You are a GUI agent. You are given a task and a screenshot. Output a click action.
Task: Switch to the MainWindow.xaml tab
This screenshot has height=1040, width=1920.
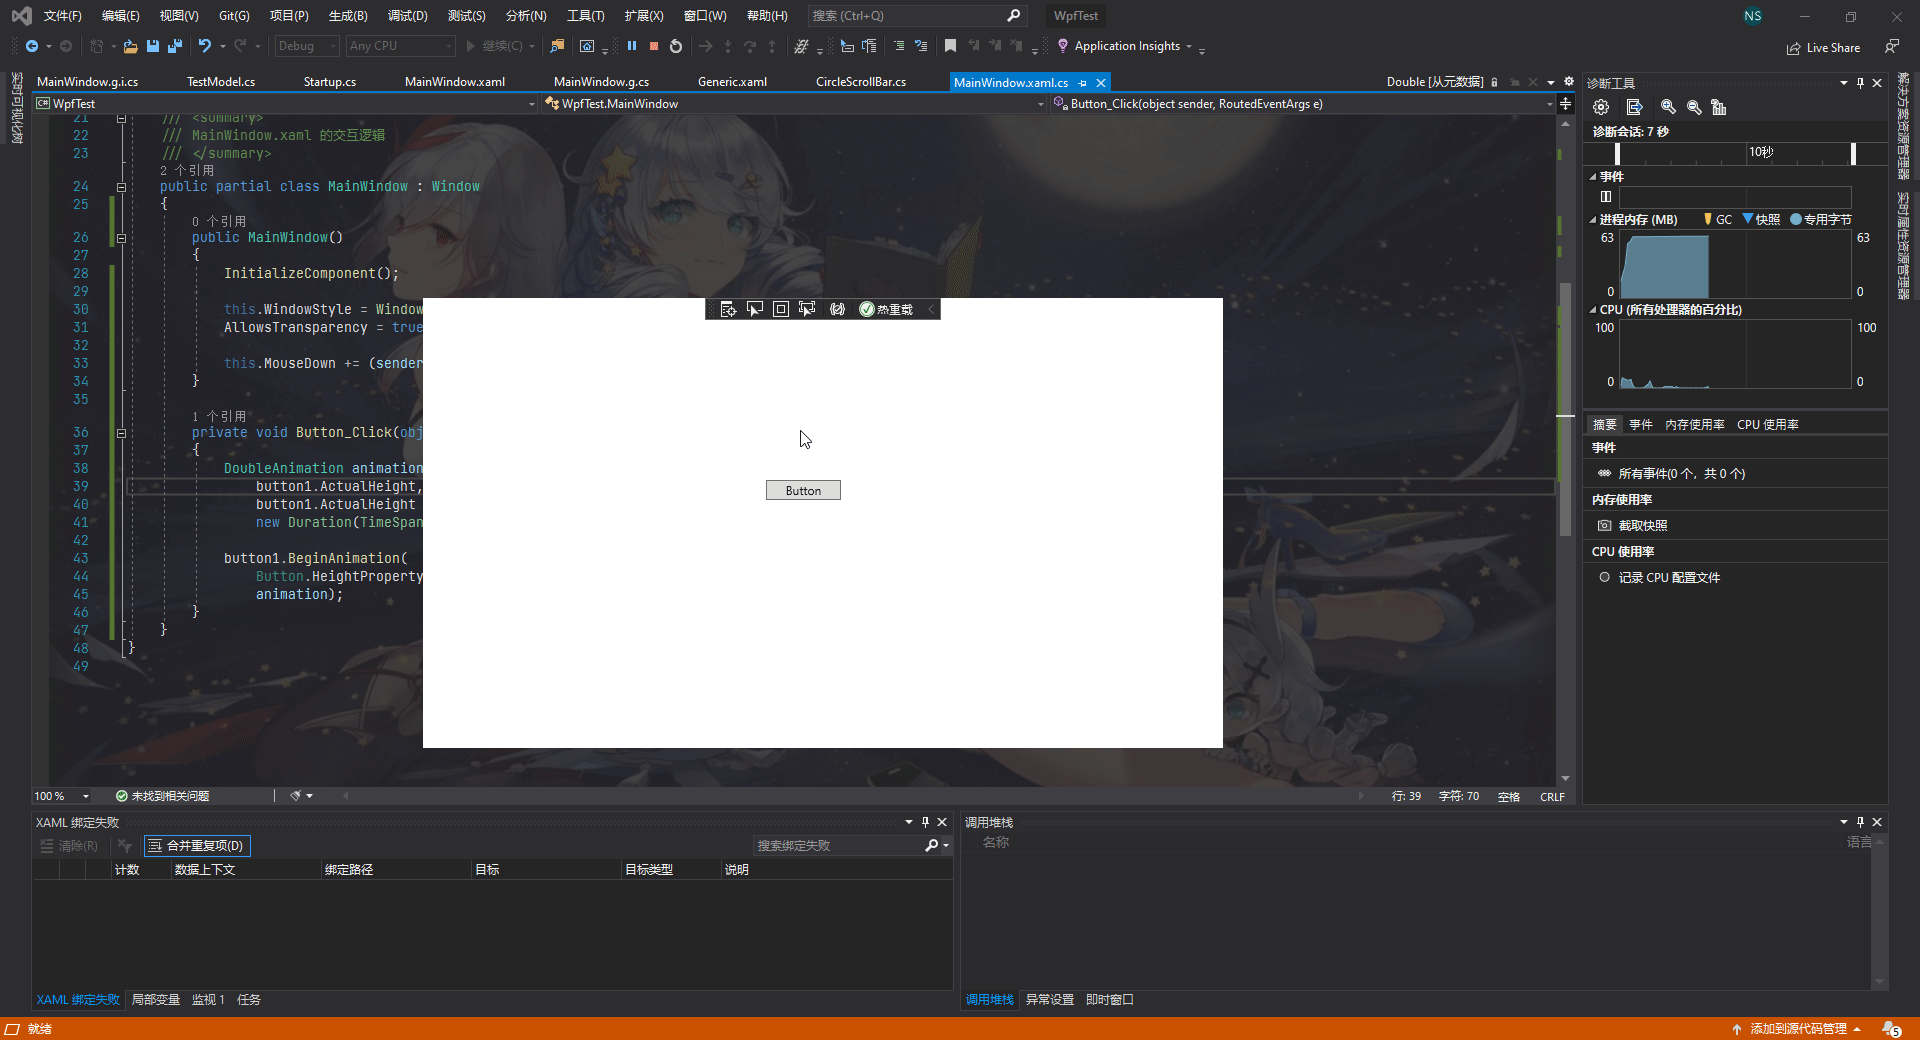click(x=456, y=81)
